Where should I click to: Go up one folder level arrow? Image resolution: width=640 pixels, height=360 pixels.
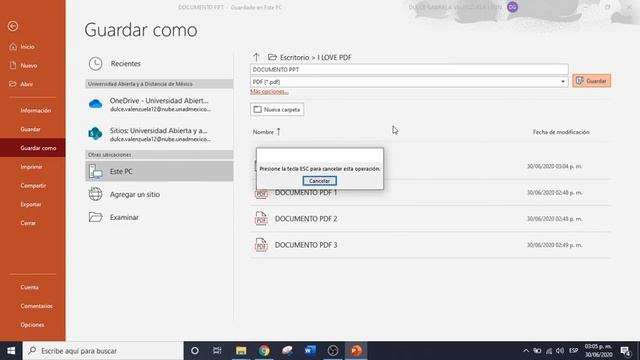click(x=256, y=57)
